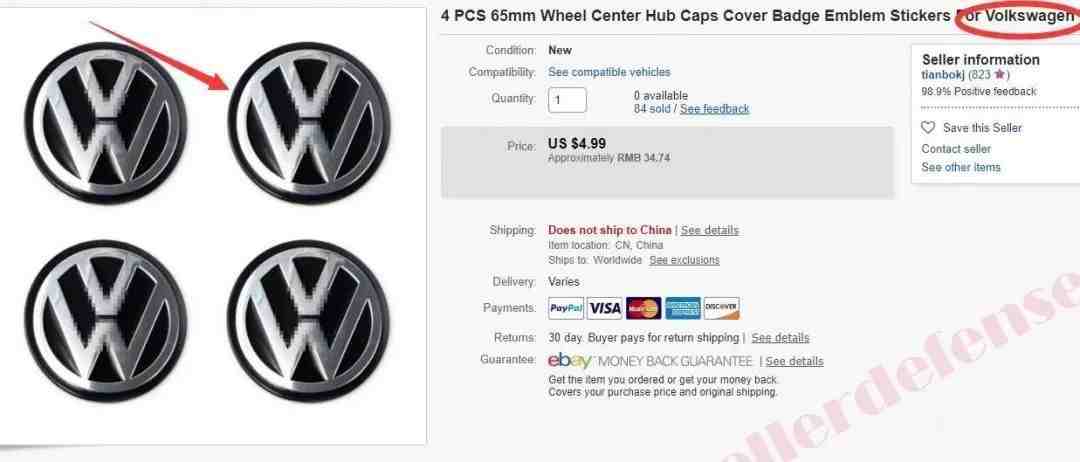Click the MasterCard payment icon

643,308
